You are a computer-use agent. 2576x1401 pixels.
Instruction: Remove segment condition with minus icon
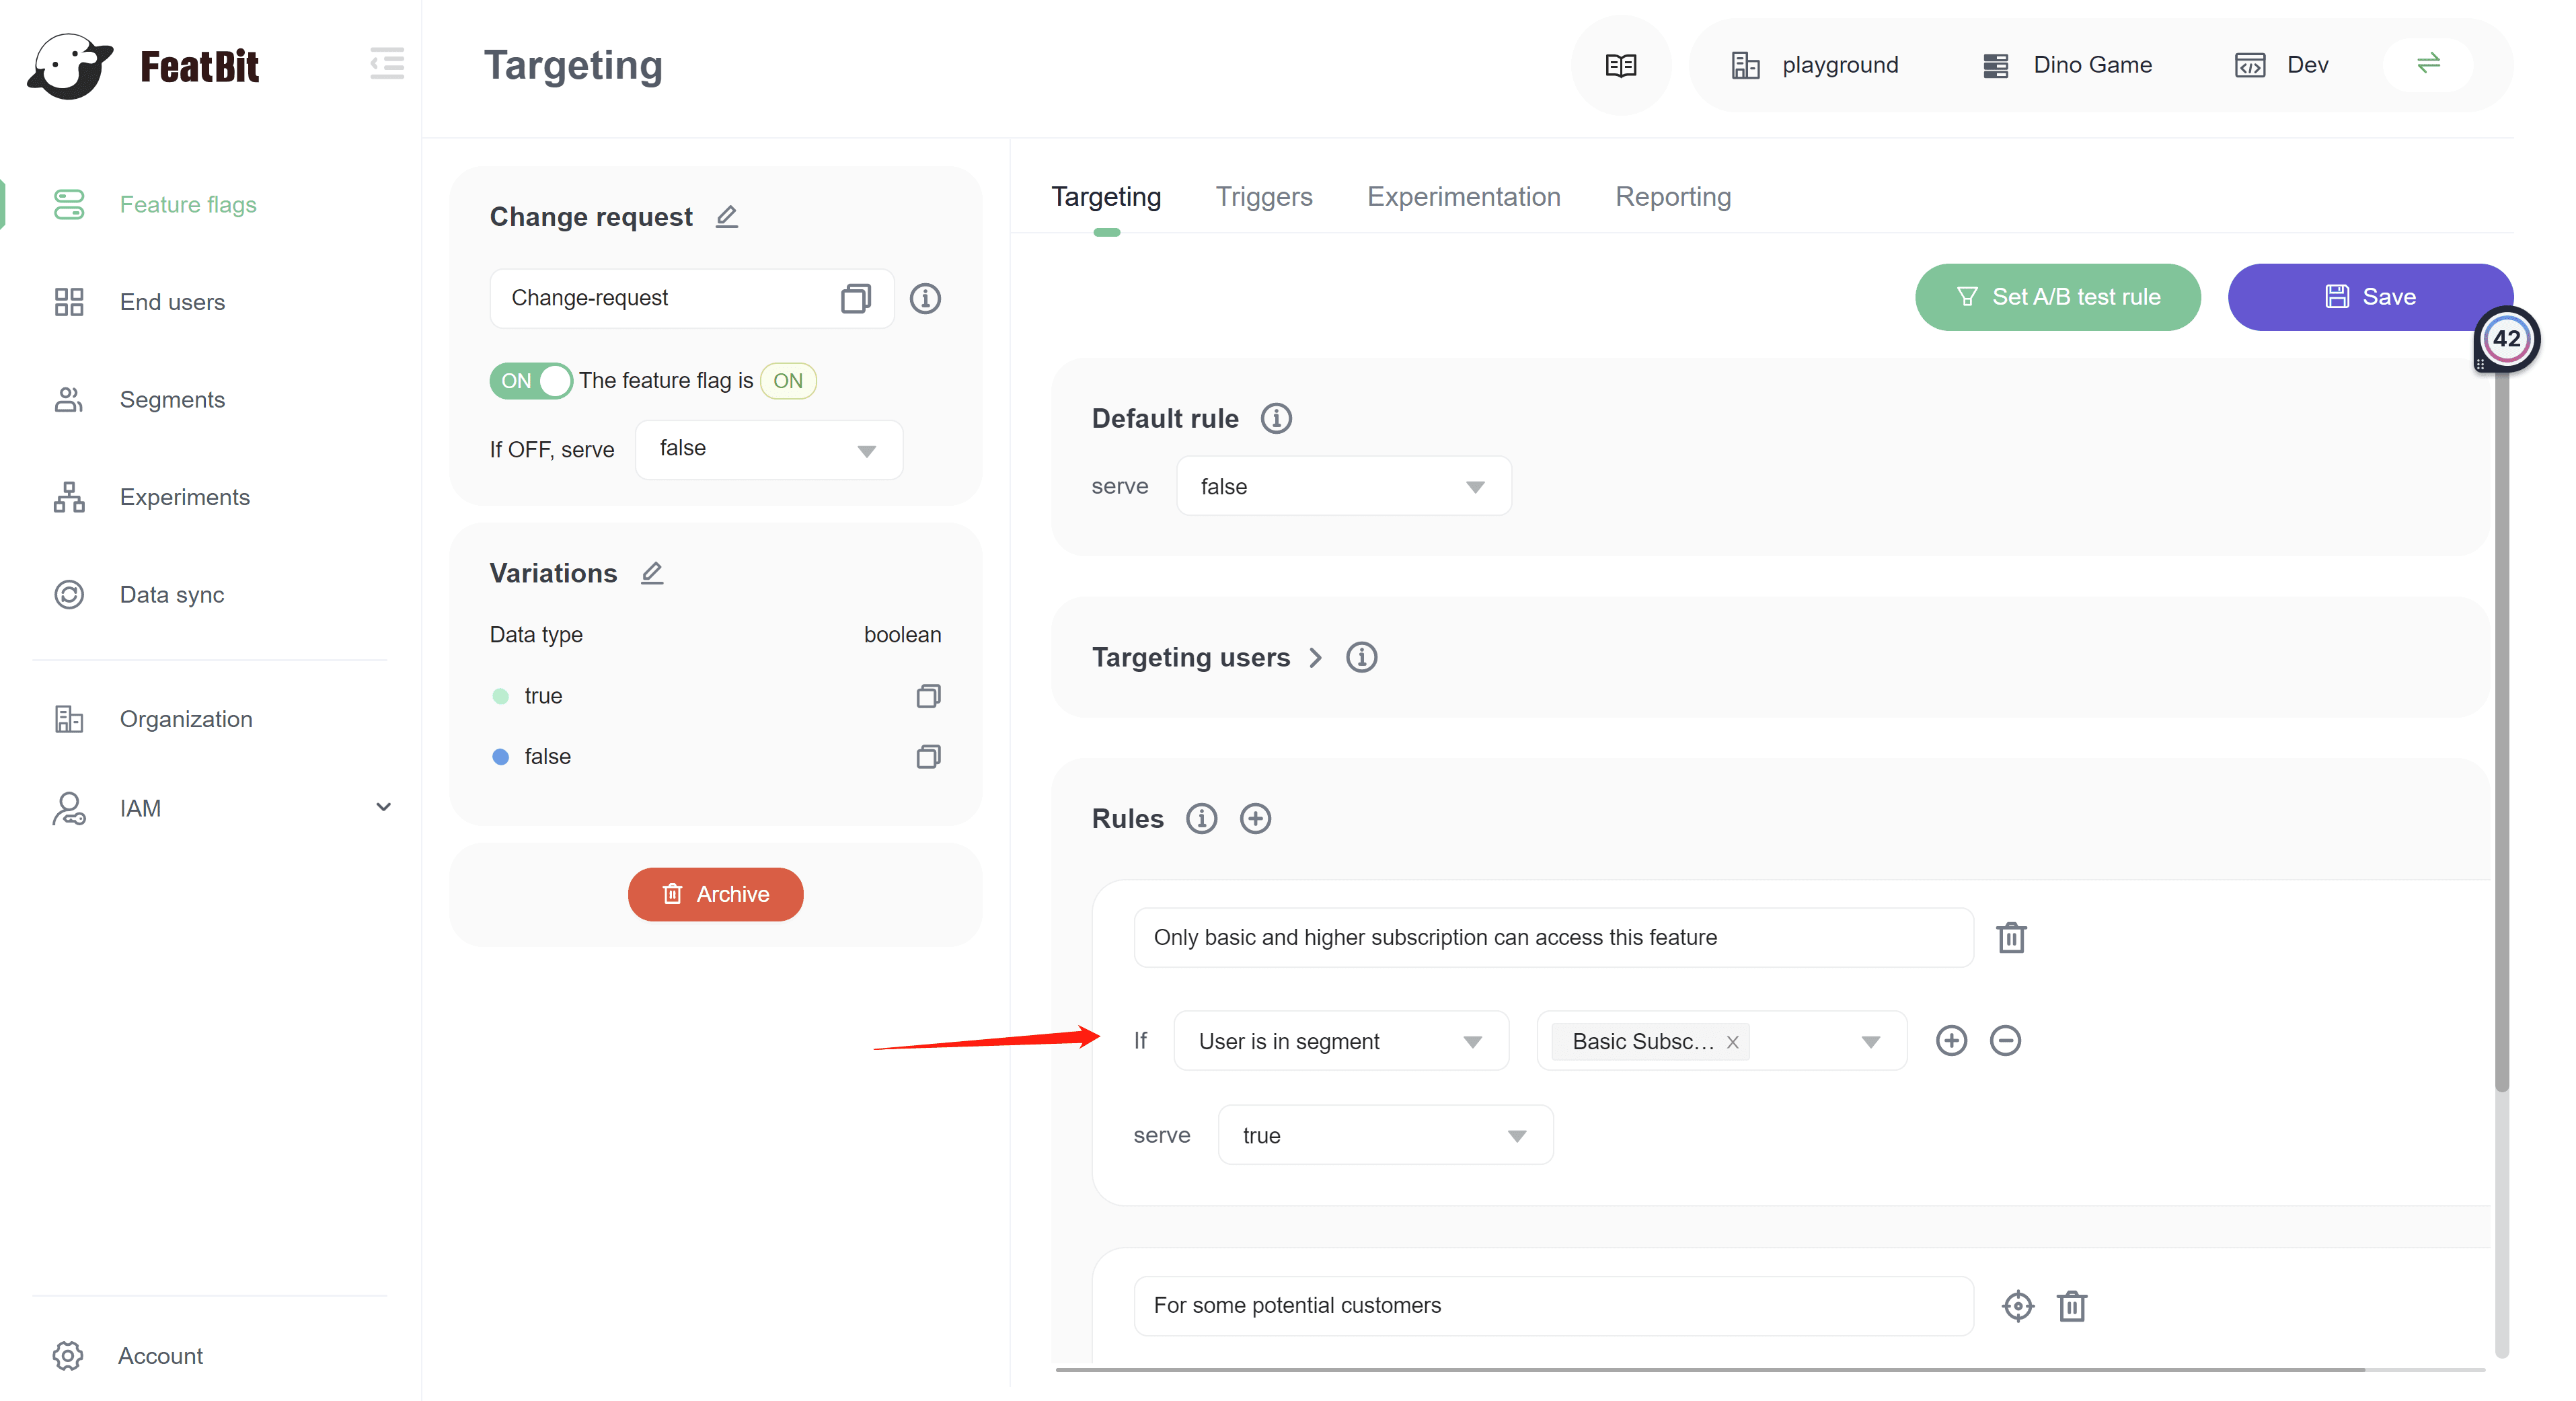coord(2005,1041)
